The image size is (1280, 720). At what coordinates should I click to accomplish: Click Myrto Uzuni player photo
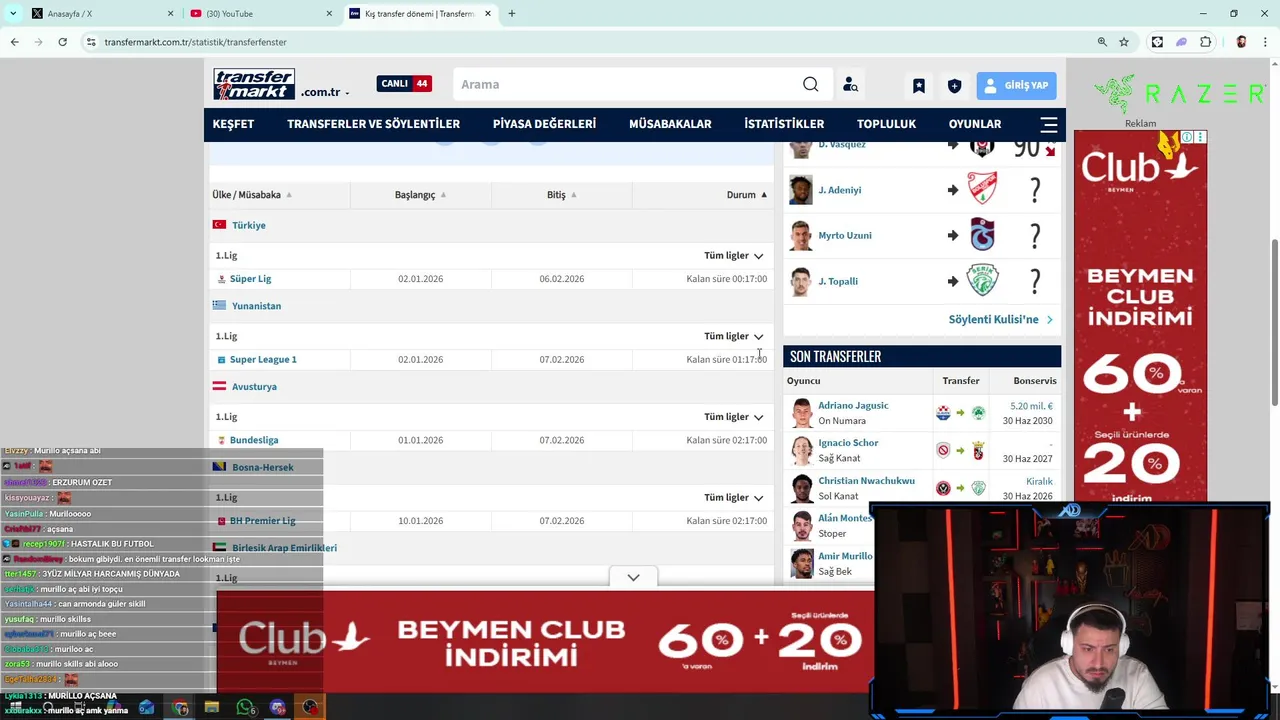(x=800, y=236)
